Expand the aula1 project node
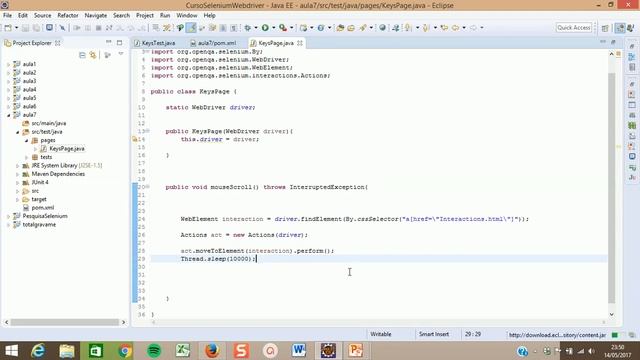 (x=9, y=64)
